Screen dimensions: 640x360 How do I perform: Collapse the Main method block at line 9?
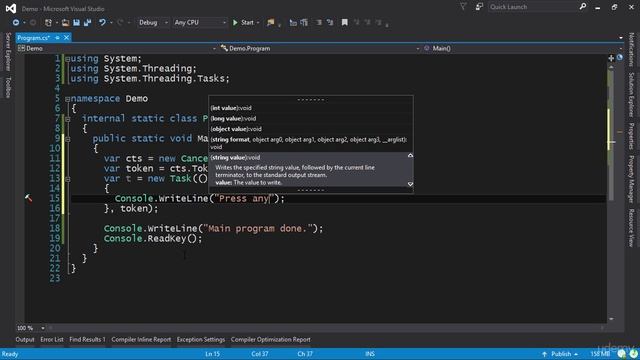pyautogui.click(x=67, y=139)
